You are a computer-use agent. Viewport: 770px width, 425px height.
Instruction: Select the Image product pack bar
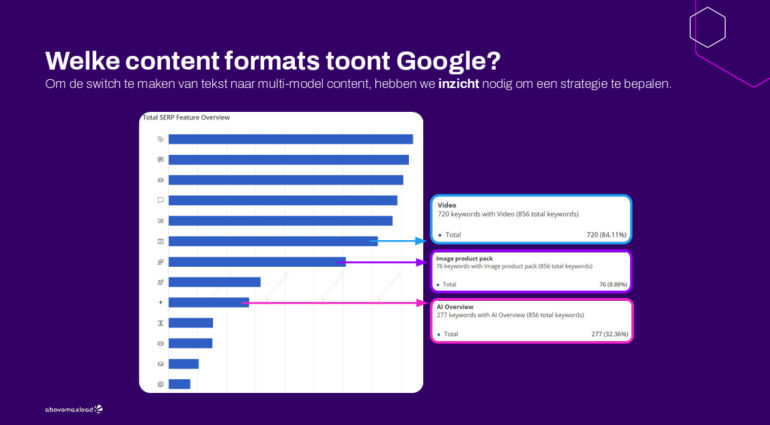pyautogui.click(x=257, y=262)
